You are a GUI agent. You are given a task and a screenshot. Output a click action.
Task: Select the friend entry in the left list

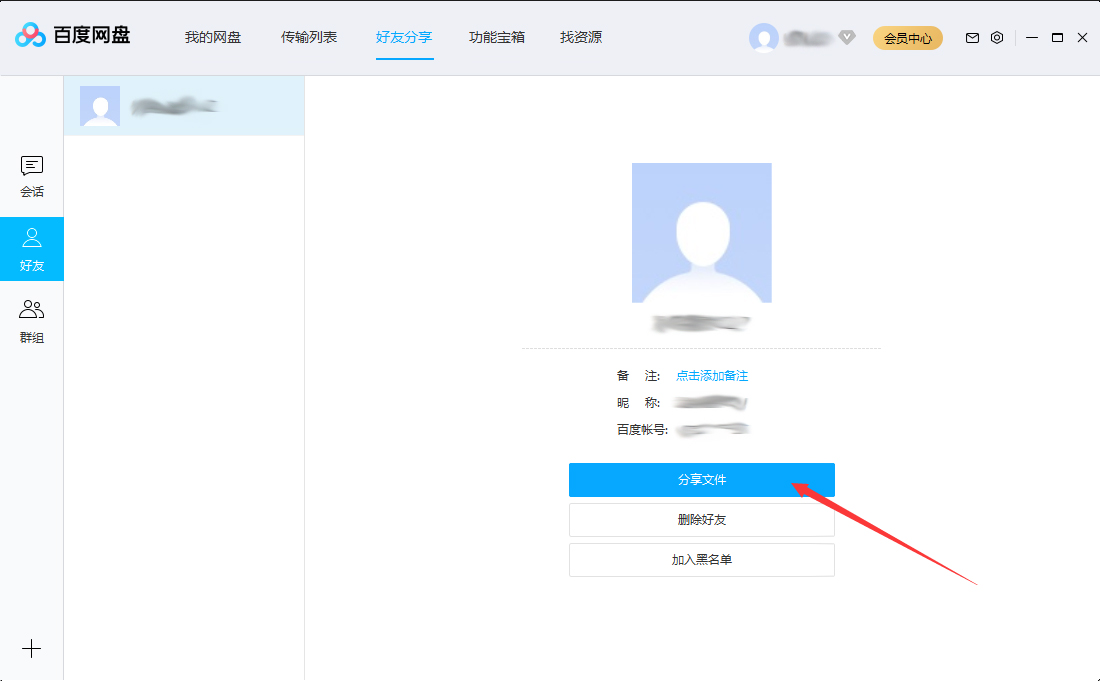pos(183,106)
